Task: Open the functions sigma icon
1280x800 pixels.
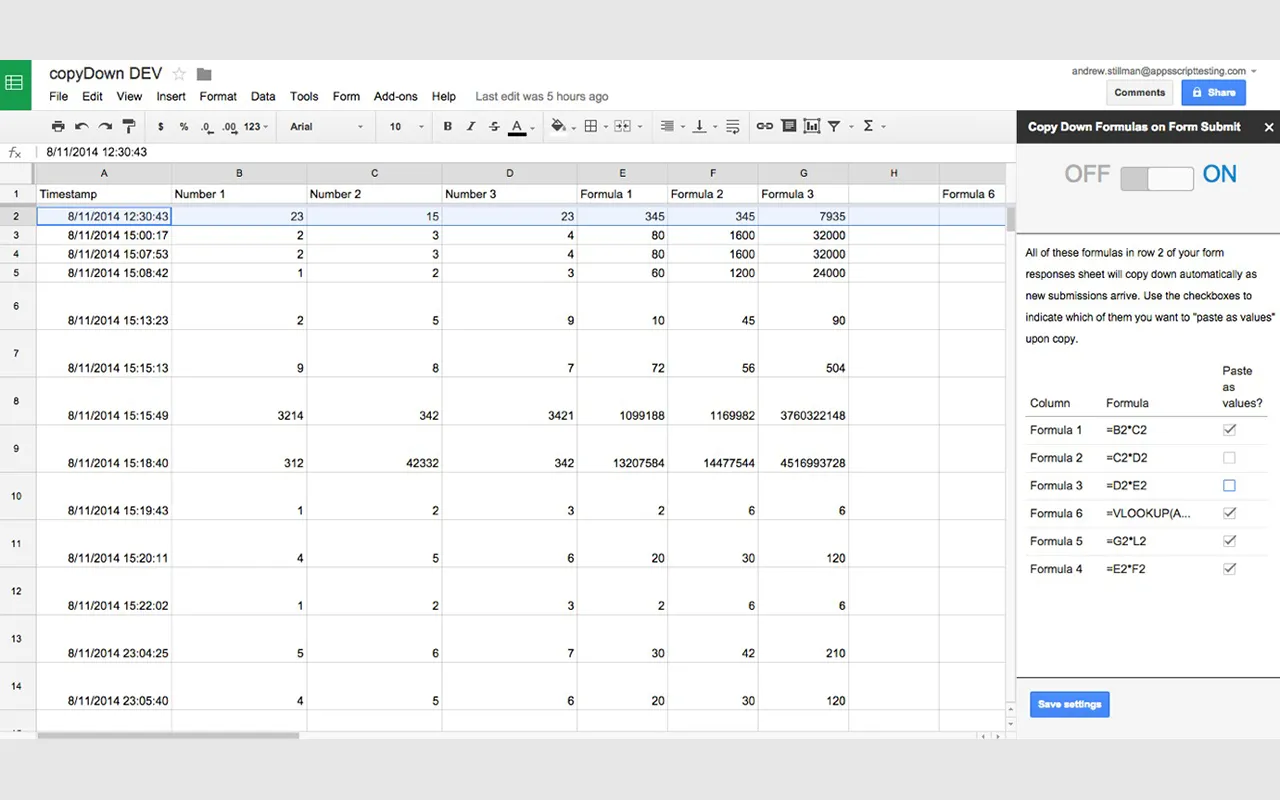Action: (868, 126)
